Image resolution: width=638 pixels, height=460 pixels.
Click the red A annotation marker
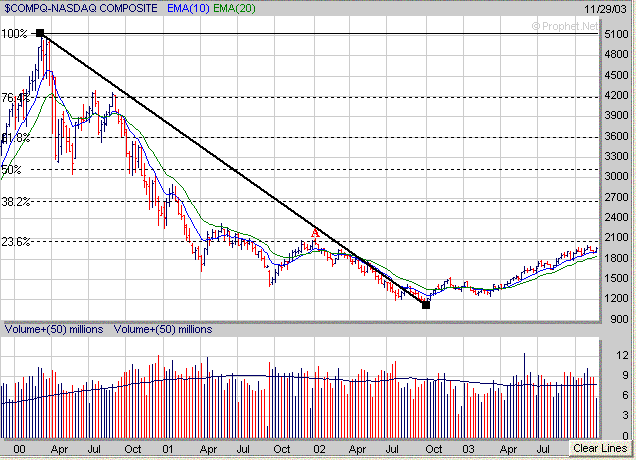315,233
